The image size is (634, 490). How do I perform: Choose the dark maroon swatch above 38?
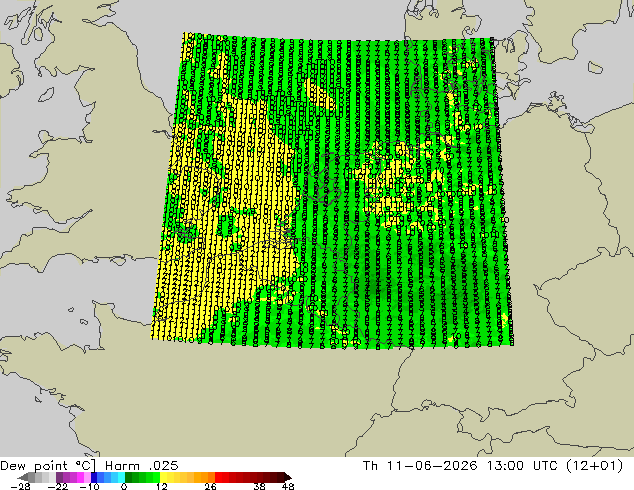point(260,477)
